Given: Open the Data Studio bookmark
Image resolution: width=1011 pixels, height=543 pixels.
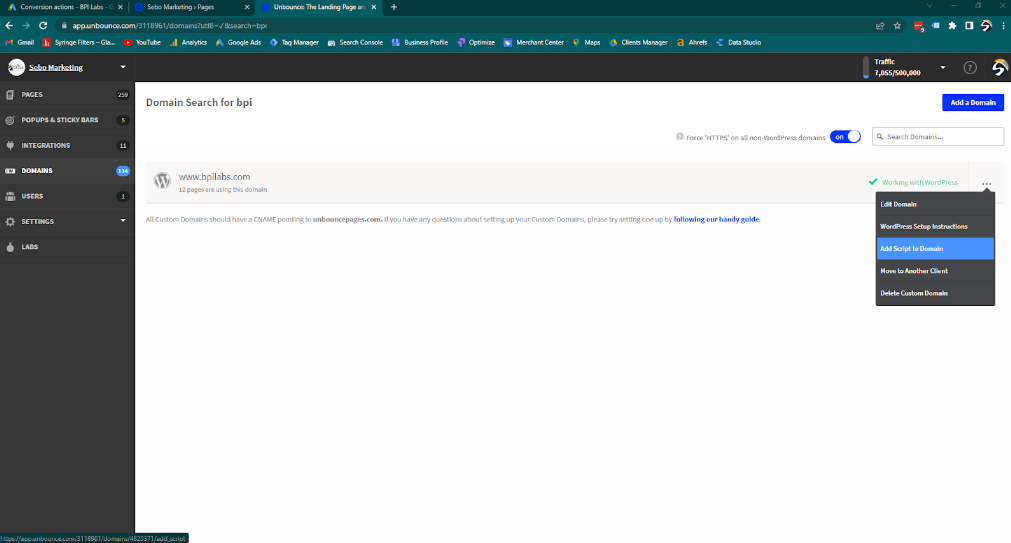Looking at the screenshot, I should pyautogui.click(x=738, y=43).
